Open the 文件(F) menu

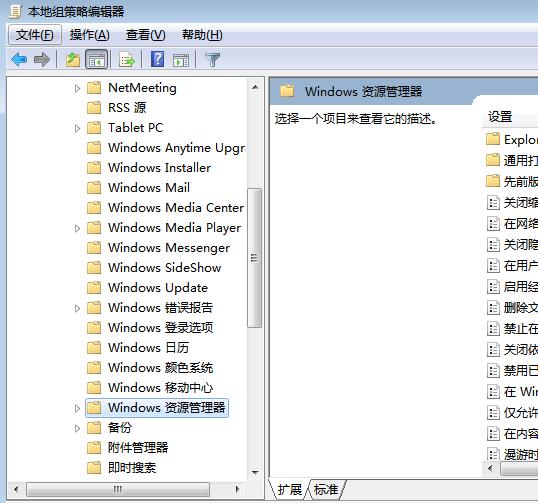[x=35, y=35]
